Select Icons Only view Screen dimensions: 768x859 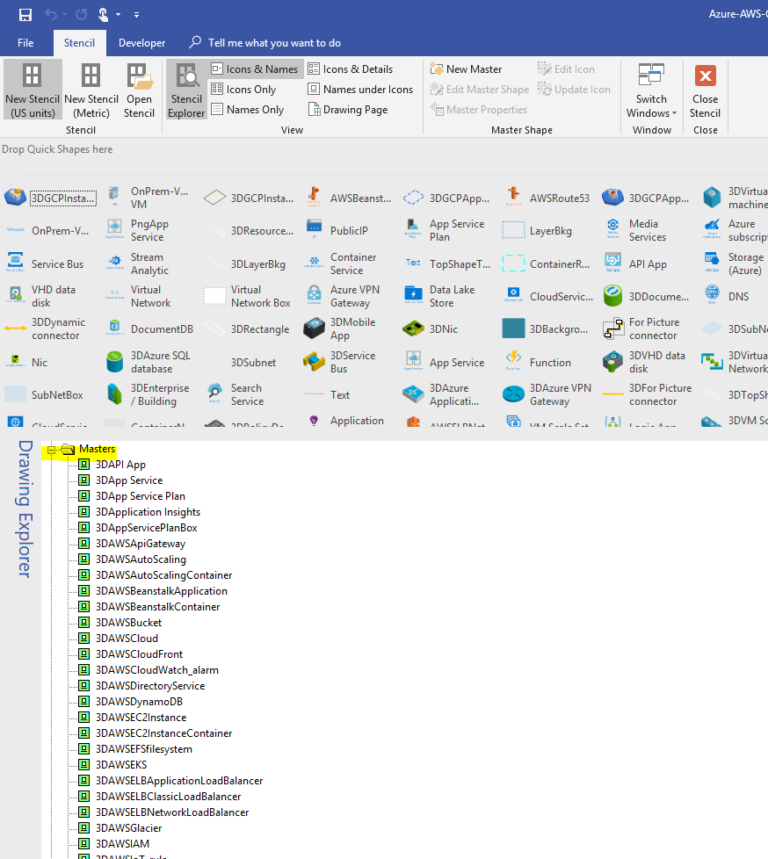pyautogui.click(x=244, y=89)
